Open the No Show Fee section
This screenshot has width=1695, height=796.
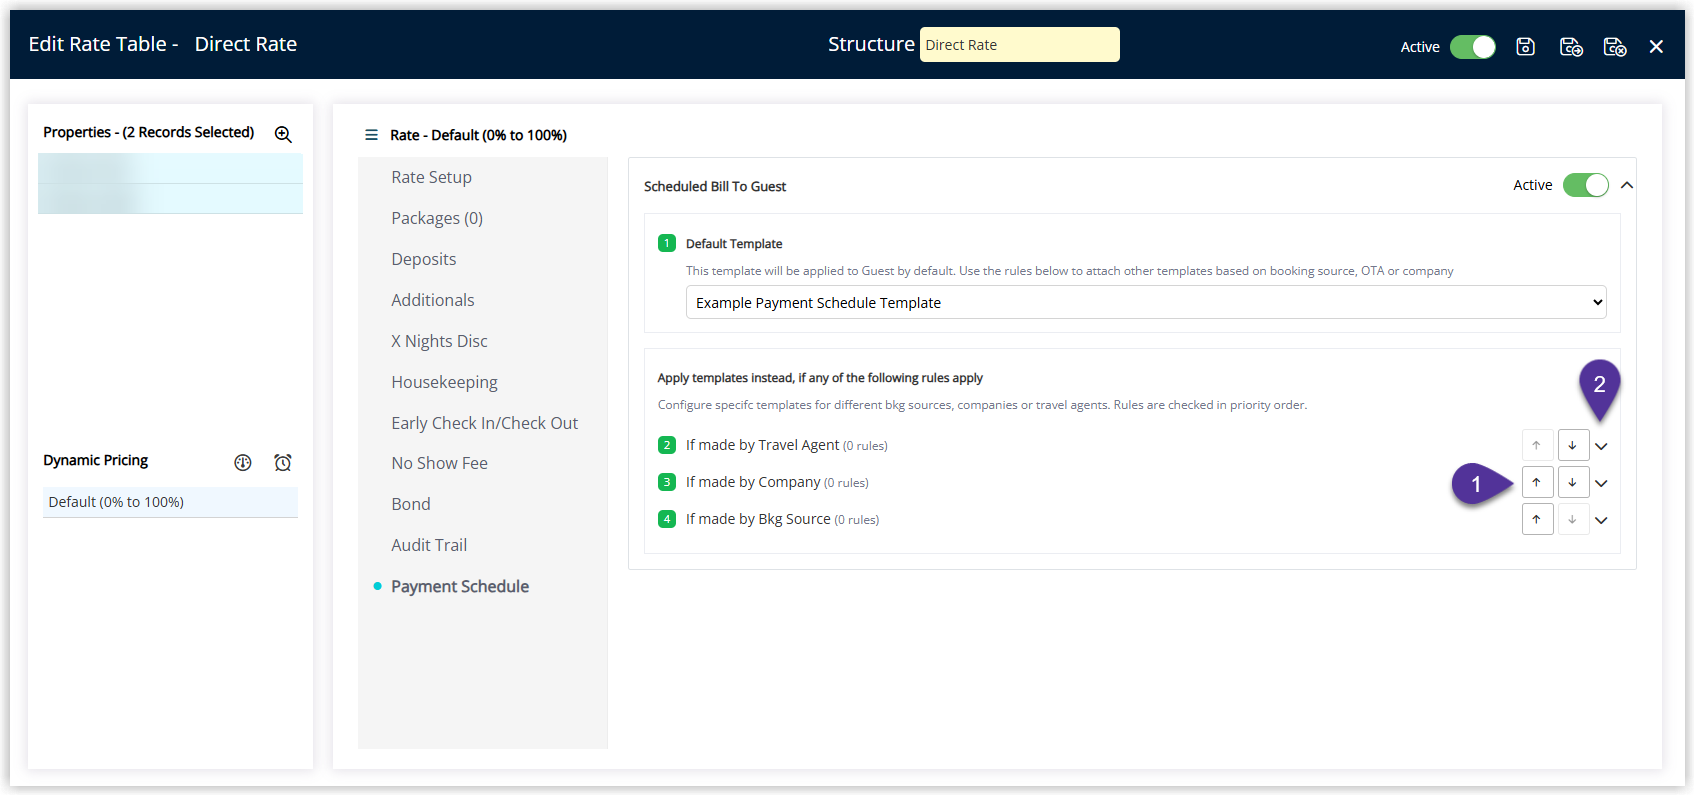click(439, 463)
